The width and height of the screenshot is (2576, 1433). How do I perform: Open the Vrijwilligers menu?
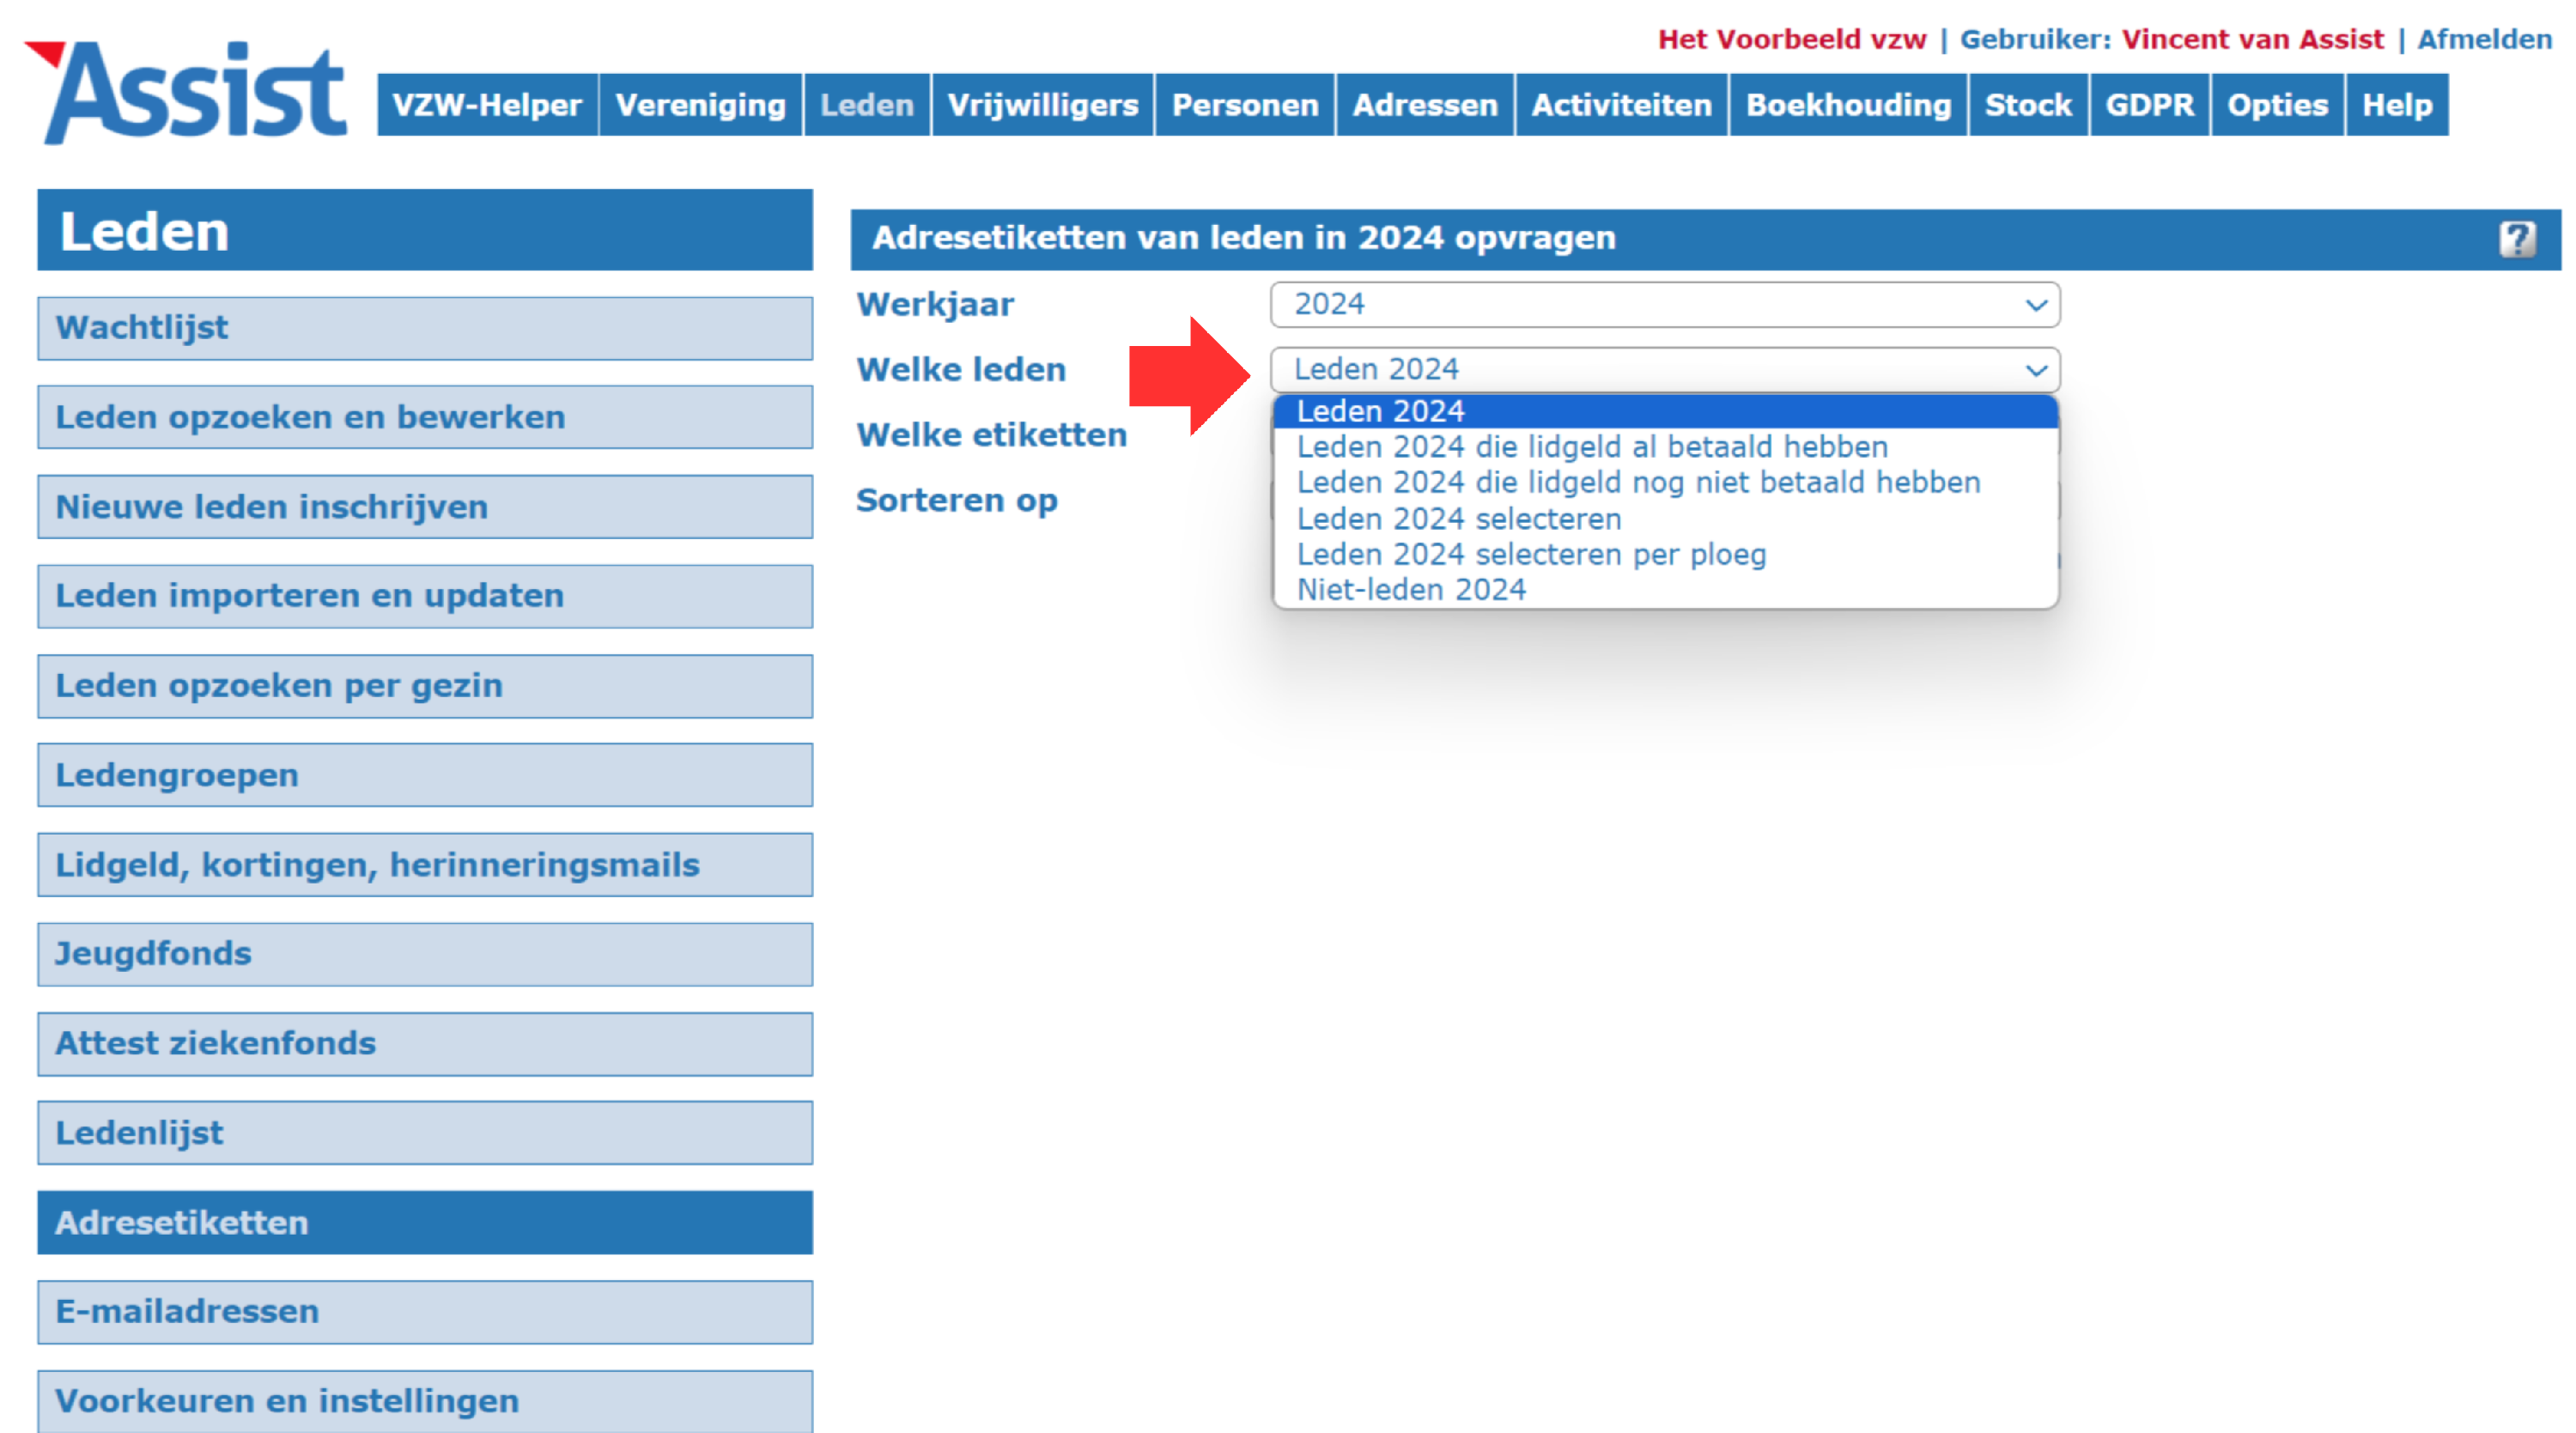(x=1042, y=105)
